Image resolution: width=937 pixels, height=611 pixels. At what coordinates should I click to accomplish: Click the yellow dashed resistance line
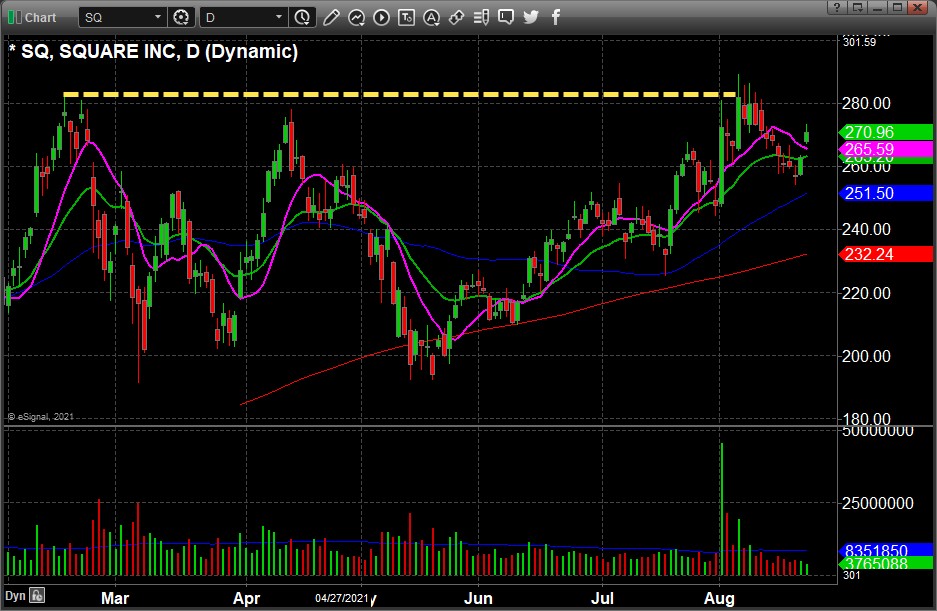pos(399,94)
